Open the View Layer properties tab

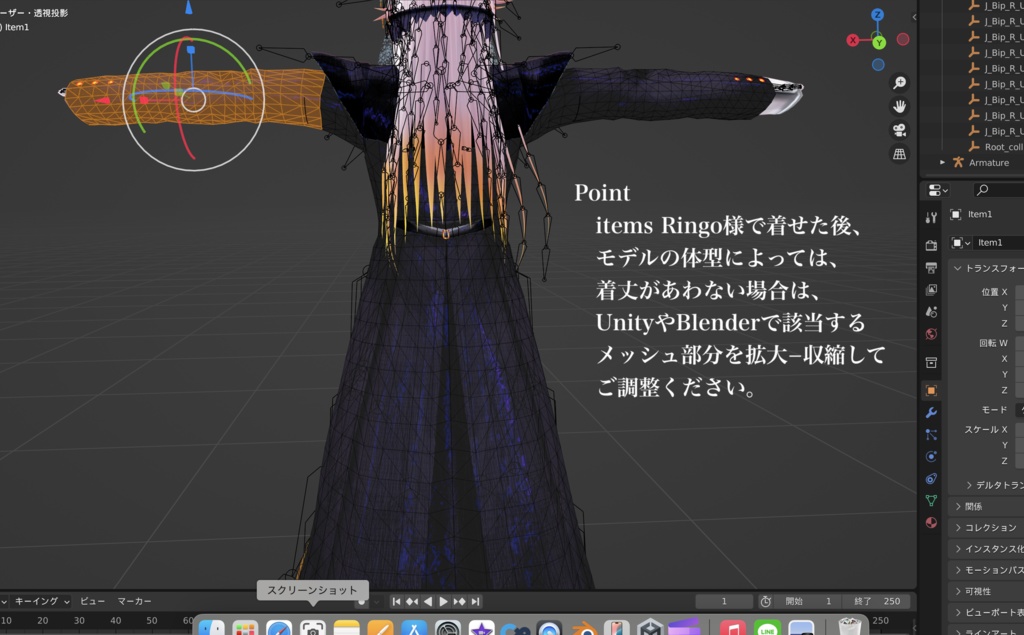coord(931,289)
